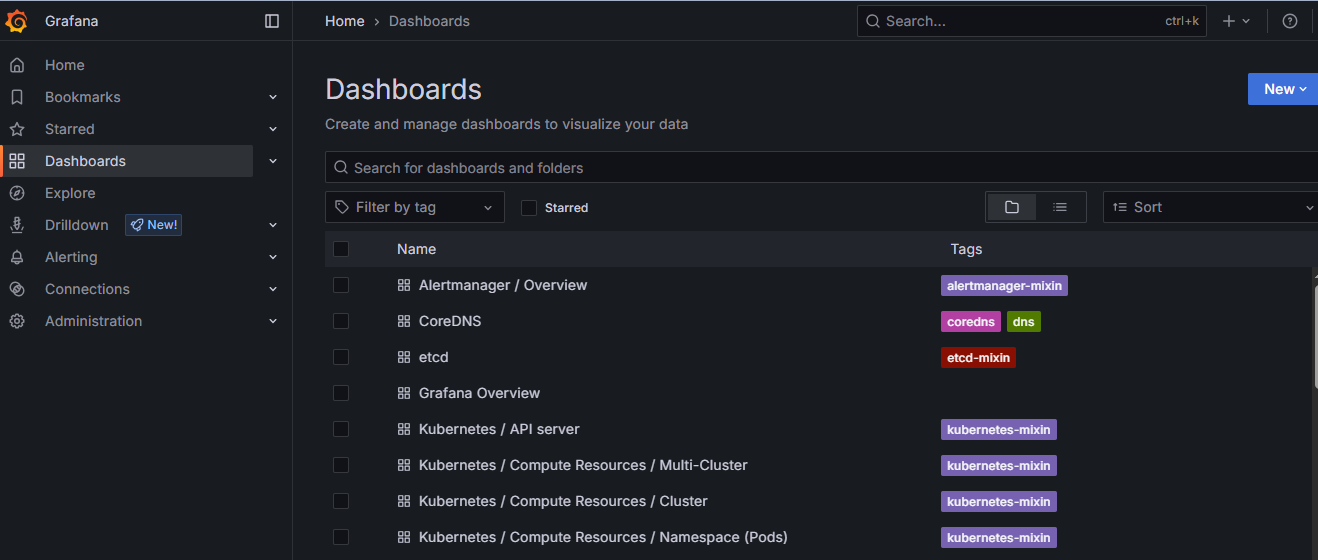This screenshot has height=560, width=1318.
Task: Check the Kubernetes / API server checkbox
Action: 341,429
